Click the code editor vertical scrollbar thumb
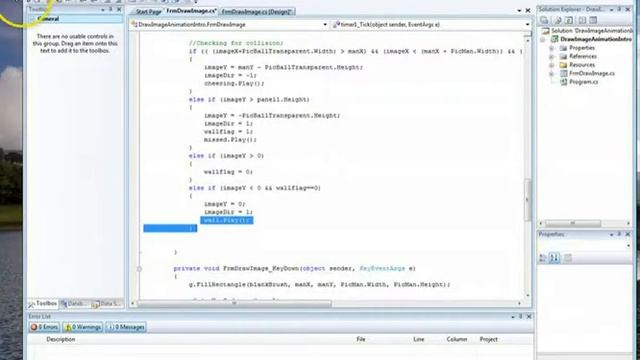 pos(527,200)
